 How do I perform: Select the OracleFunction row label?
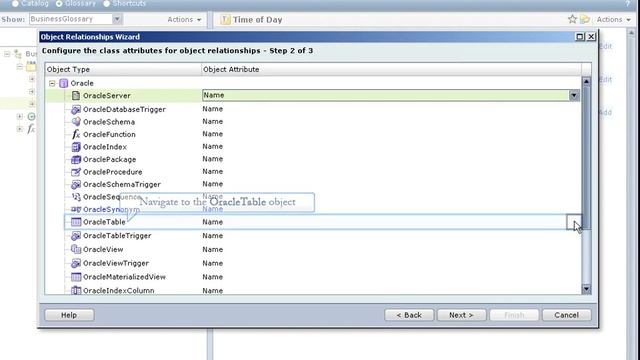[109, 134]
